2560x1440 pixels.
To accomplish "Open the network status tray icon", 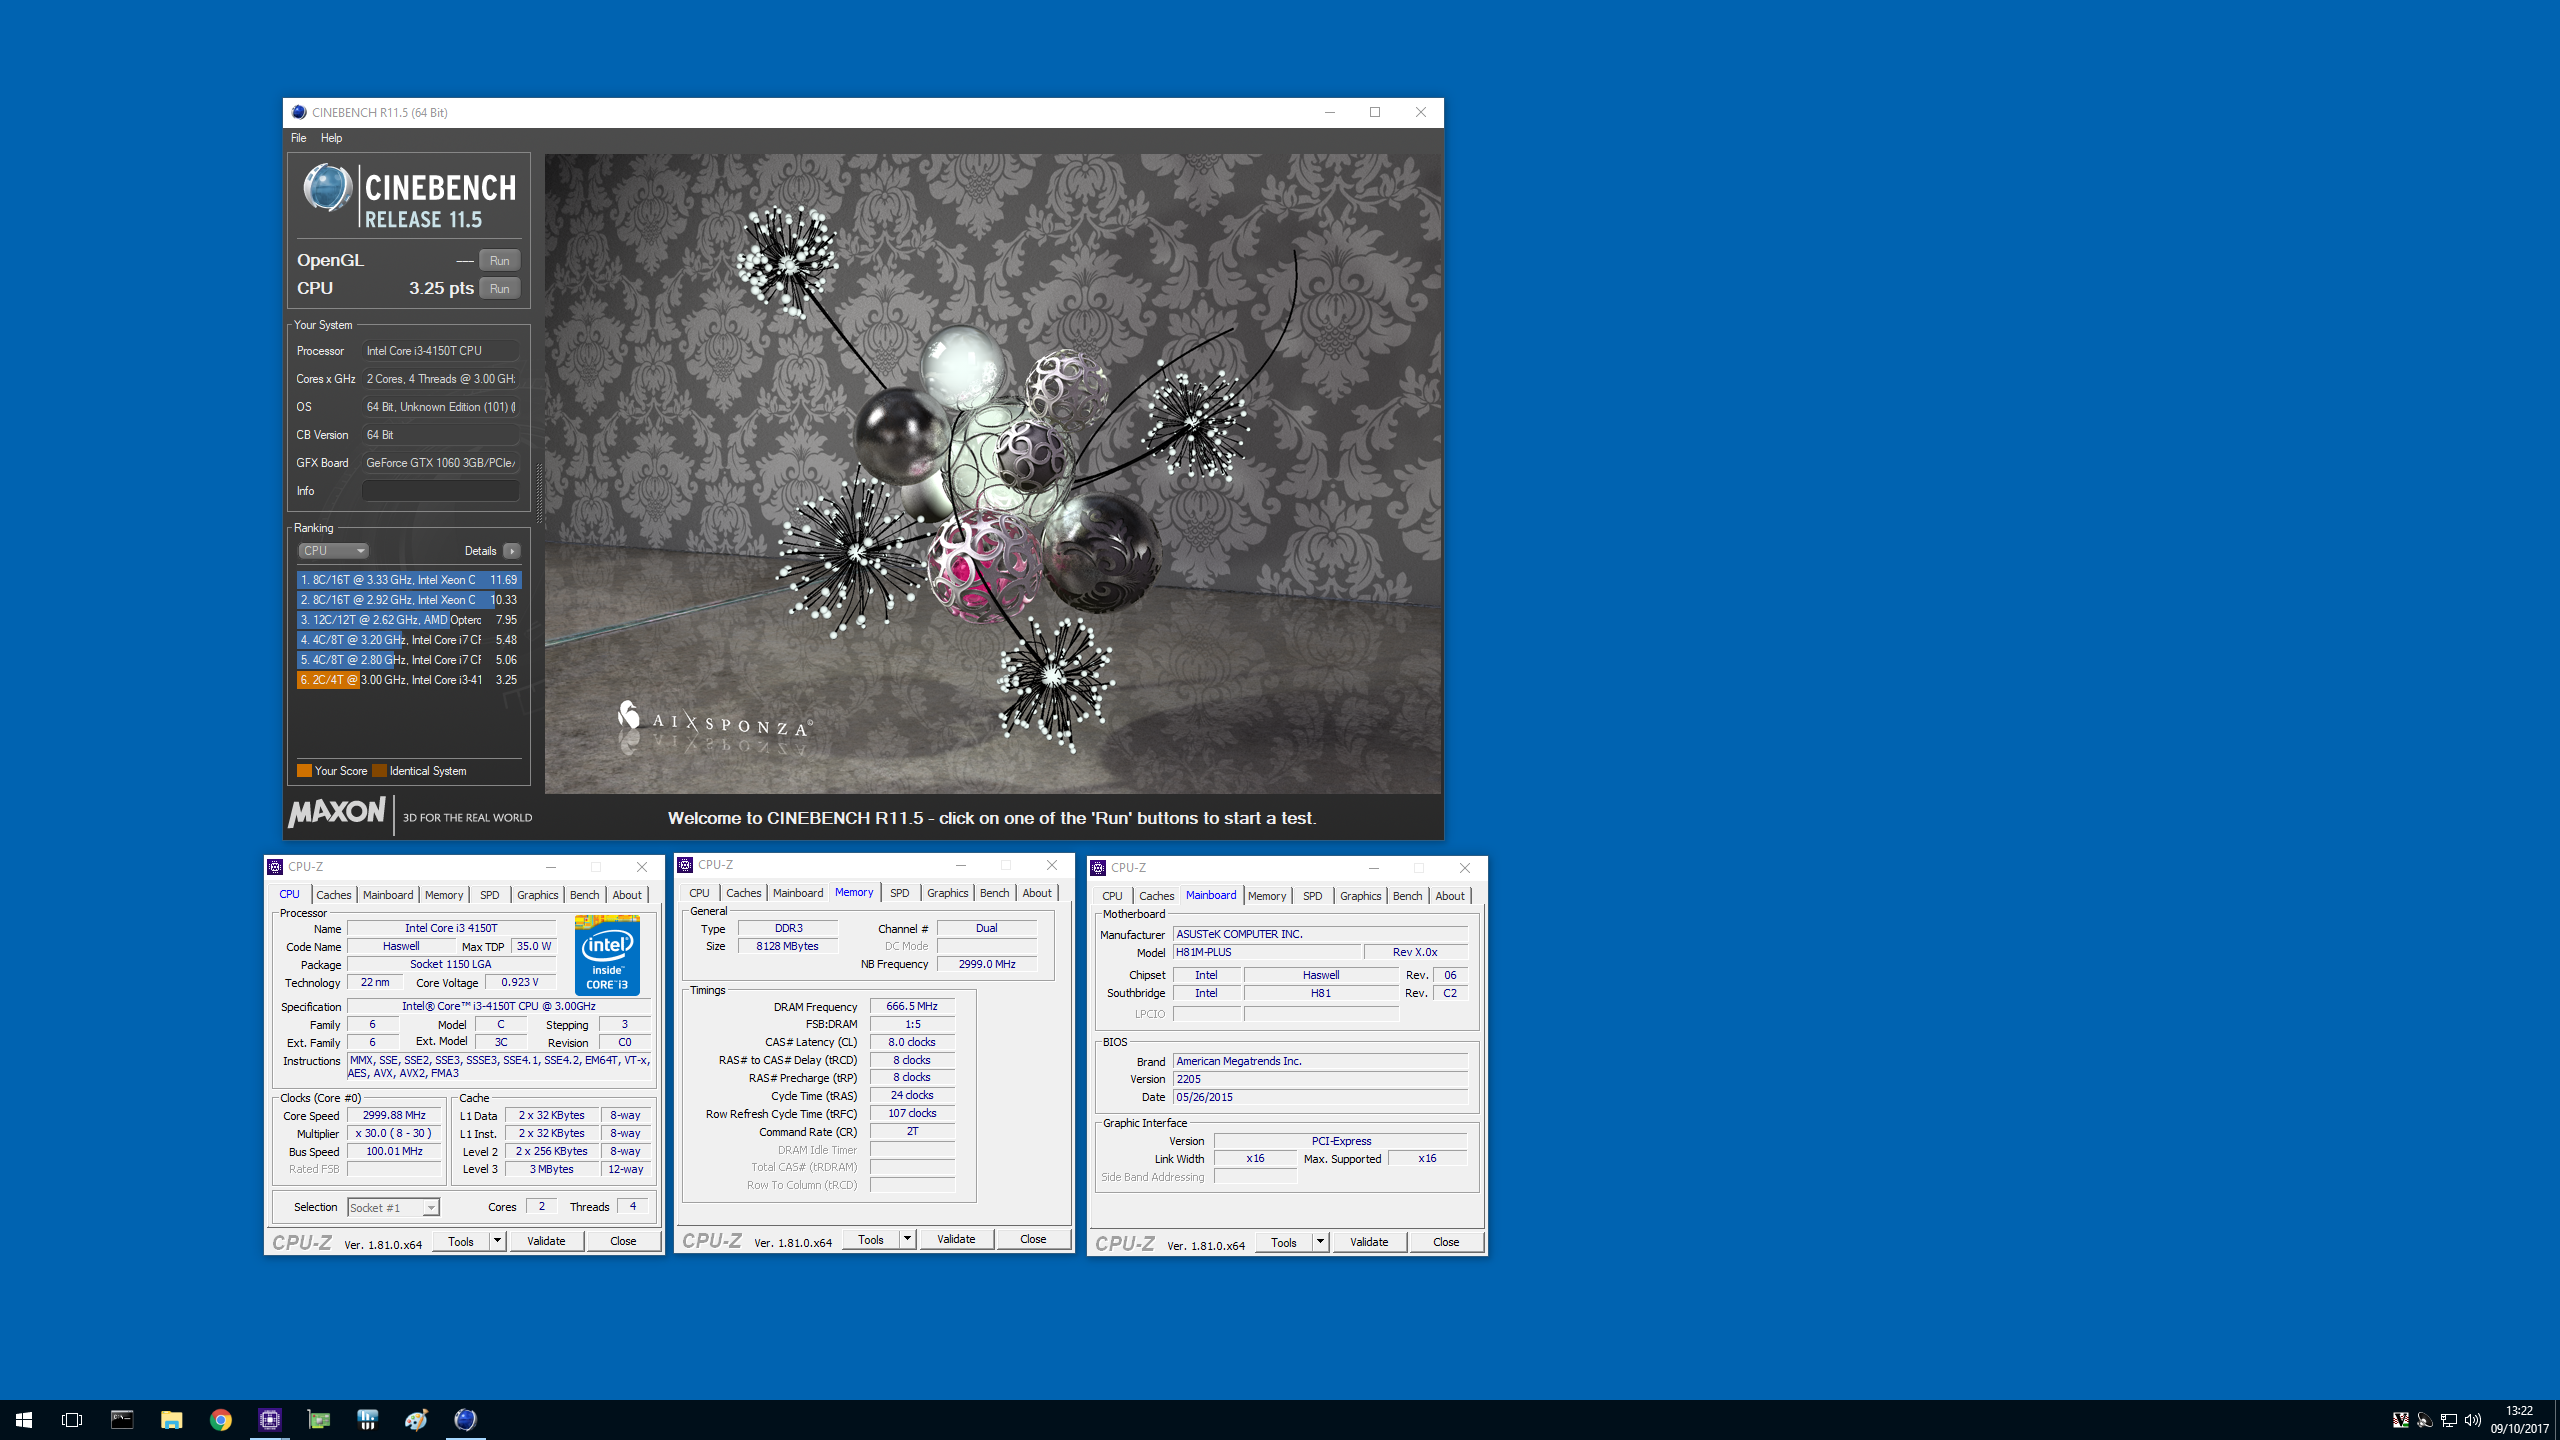I will coord(2448,1420).
